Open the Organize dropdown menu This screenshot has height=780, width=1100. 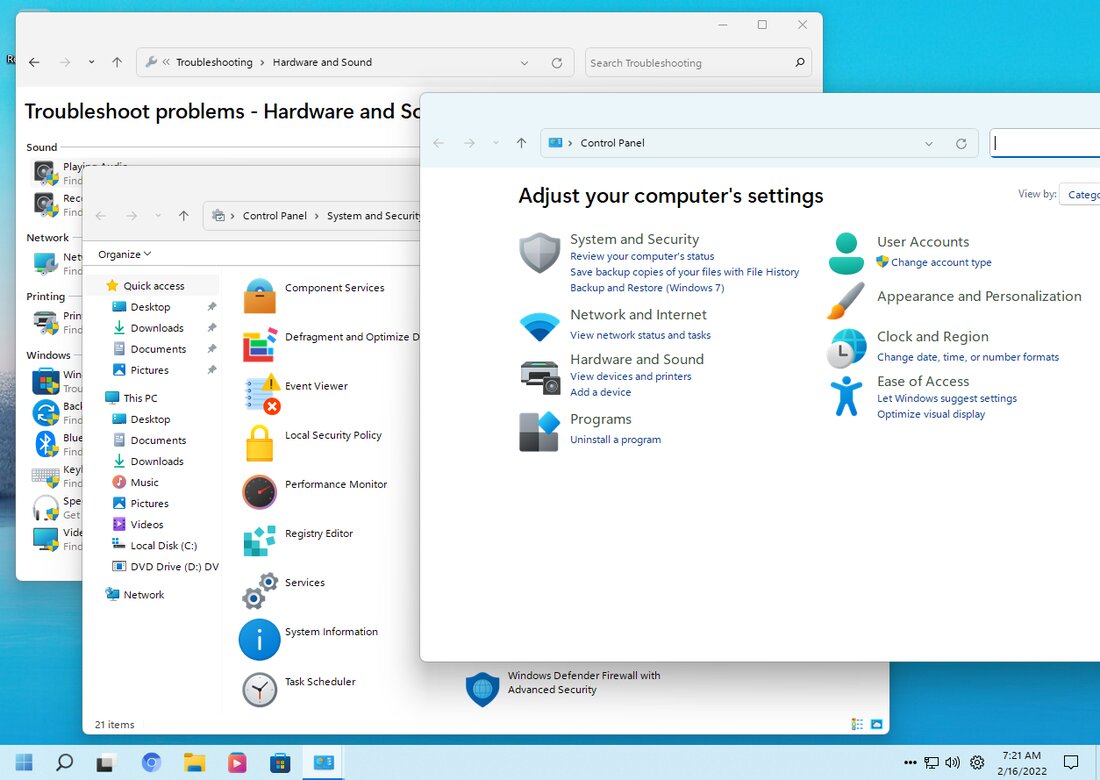tap(124, 254)
